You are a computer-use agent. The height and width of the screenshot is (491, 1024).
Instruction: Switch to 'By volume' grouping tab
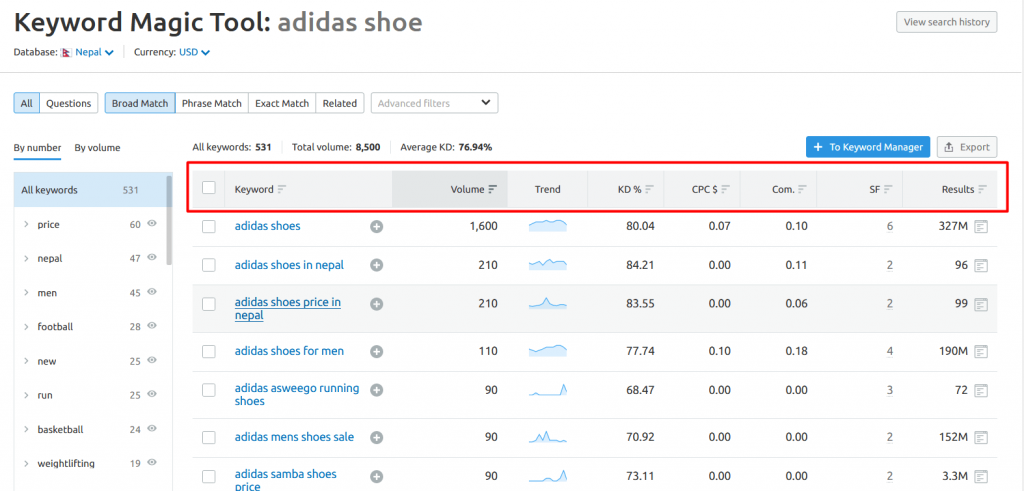[x=97, y=148]
